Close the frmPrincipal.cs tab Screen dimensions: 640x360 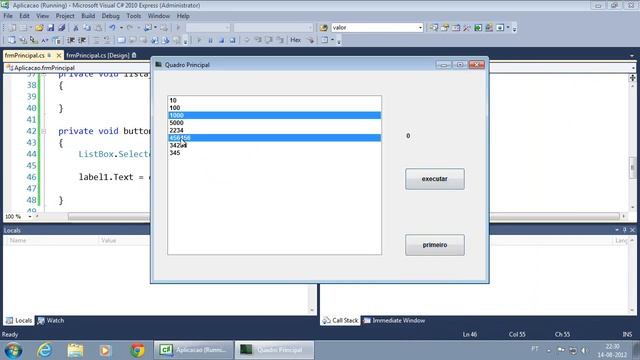coord(59,56)
